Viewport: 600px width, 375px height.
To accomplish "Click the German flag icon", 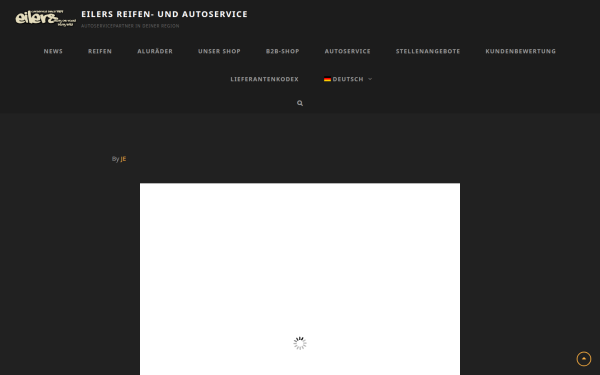I will click(327, 79).
